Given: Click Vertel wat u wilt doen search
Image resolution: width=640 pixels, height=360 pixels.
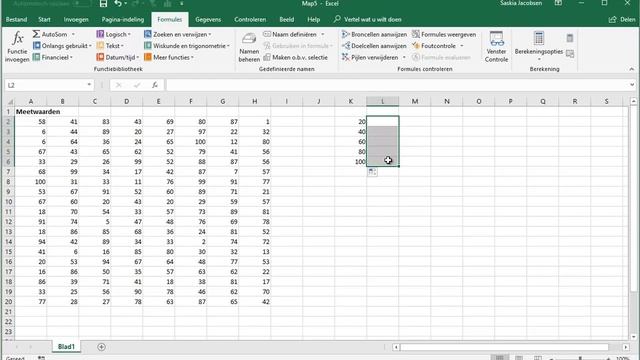Looking at the screenshot, I should point(367,20).
